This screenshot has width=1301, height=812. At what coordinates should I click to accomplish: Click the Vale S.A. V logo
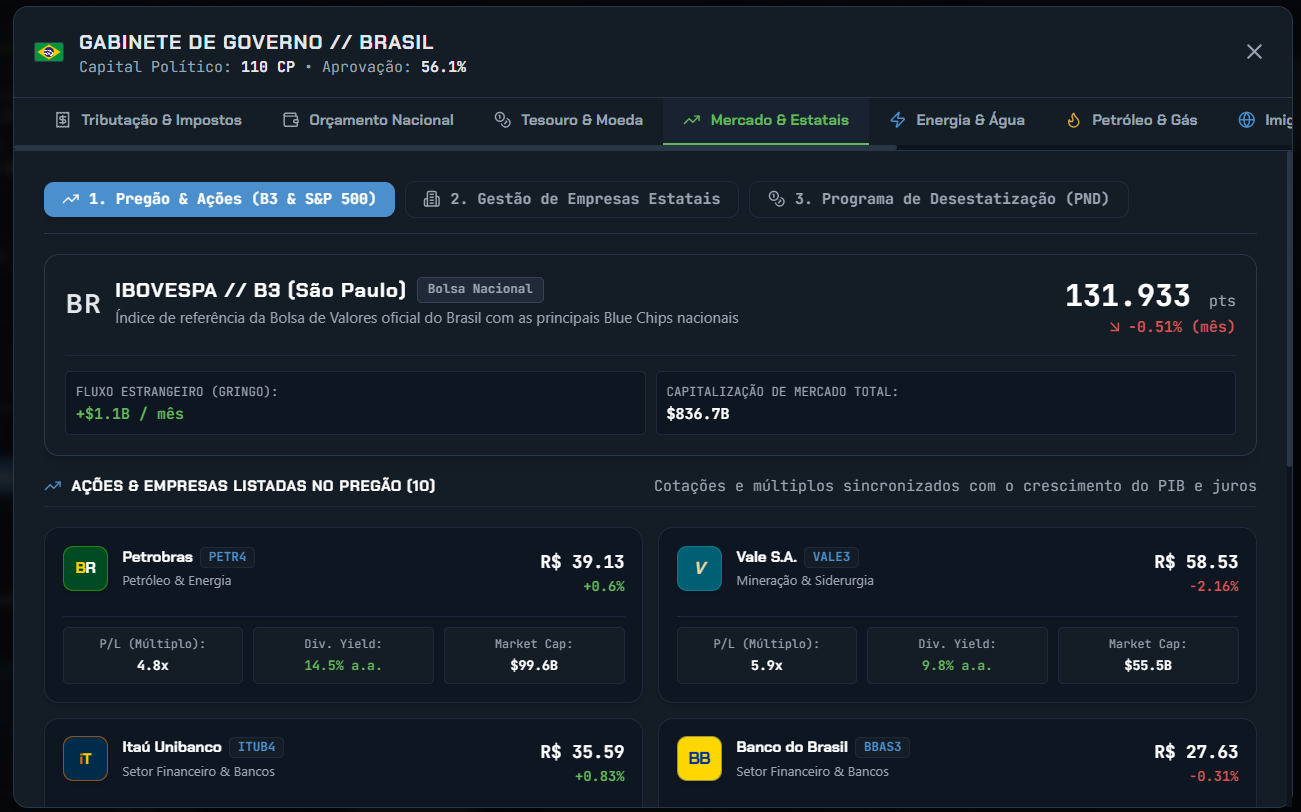699,568
